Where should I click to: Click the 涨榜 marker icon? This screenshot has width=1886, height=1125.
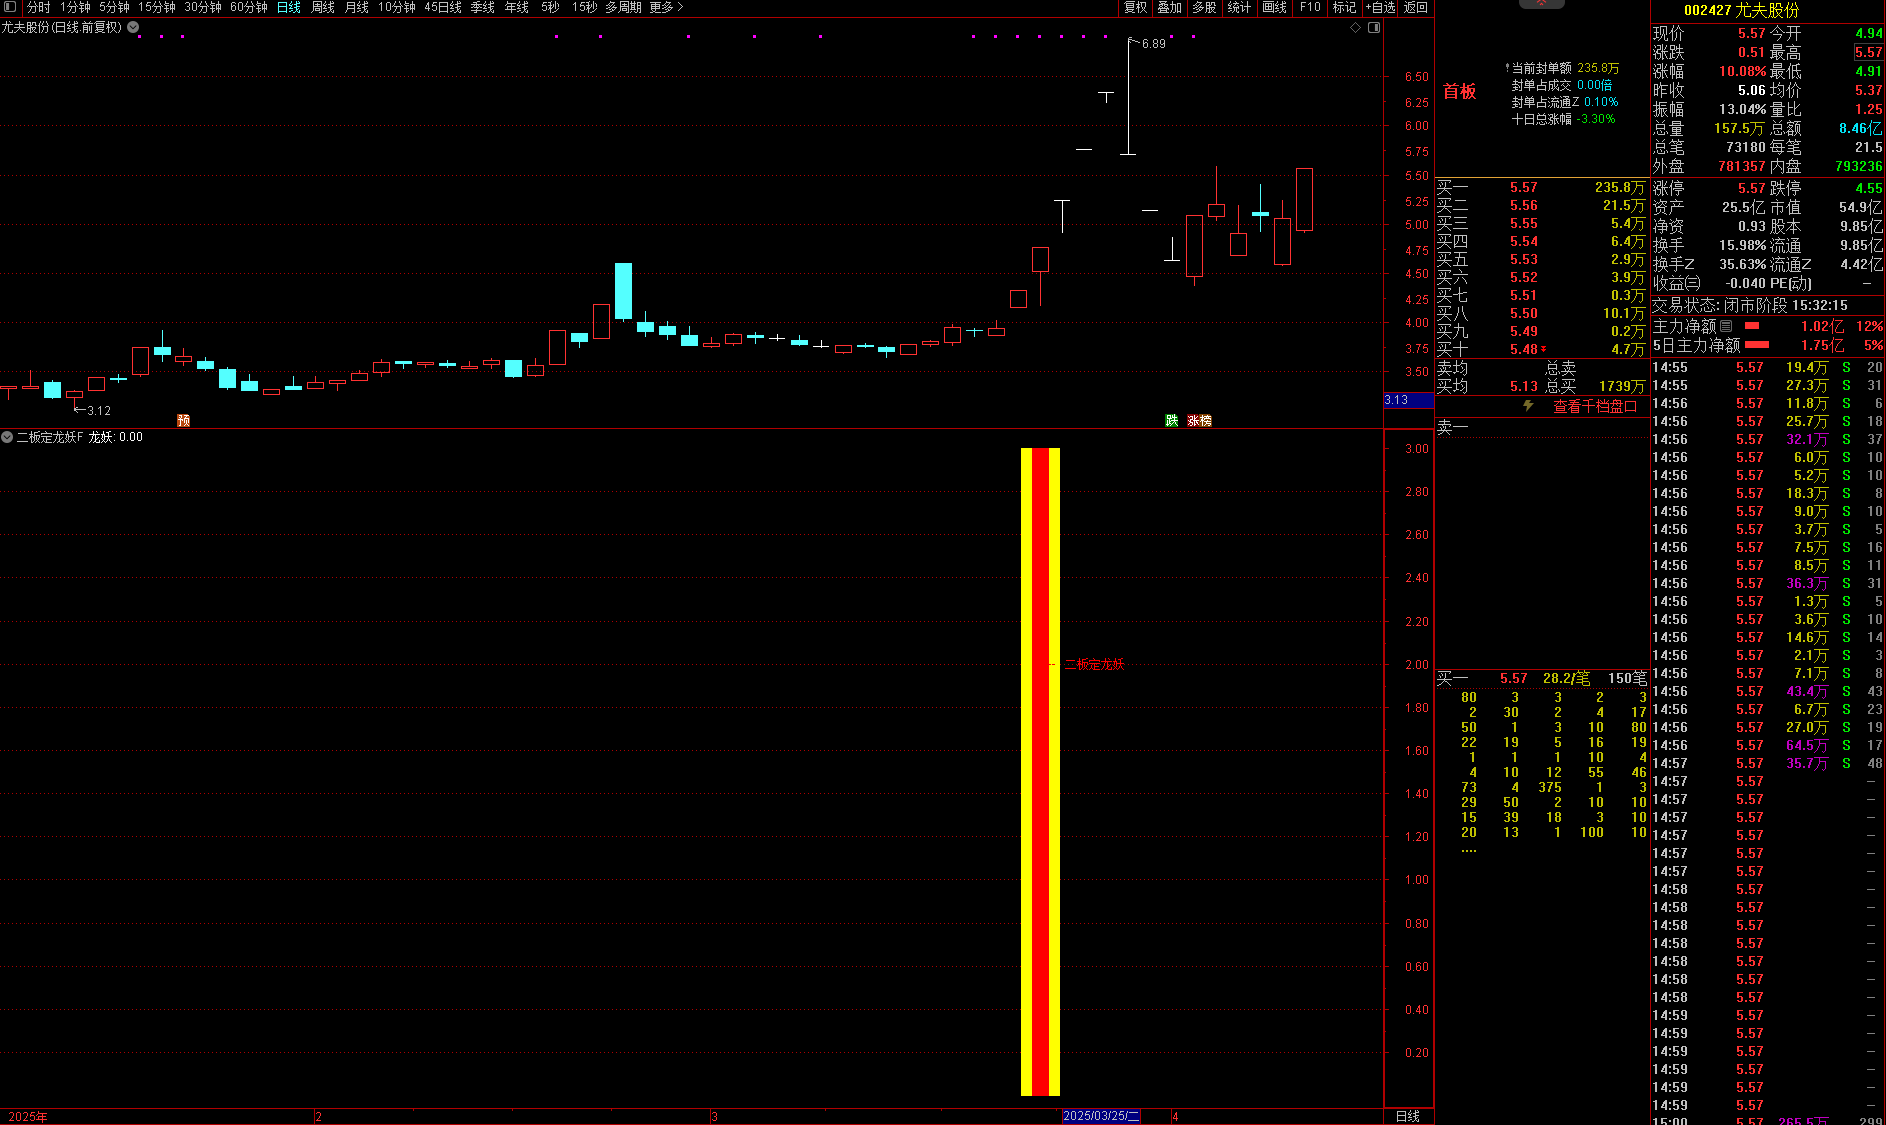[1199, 420]
